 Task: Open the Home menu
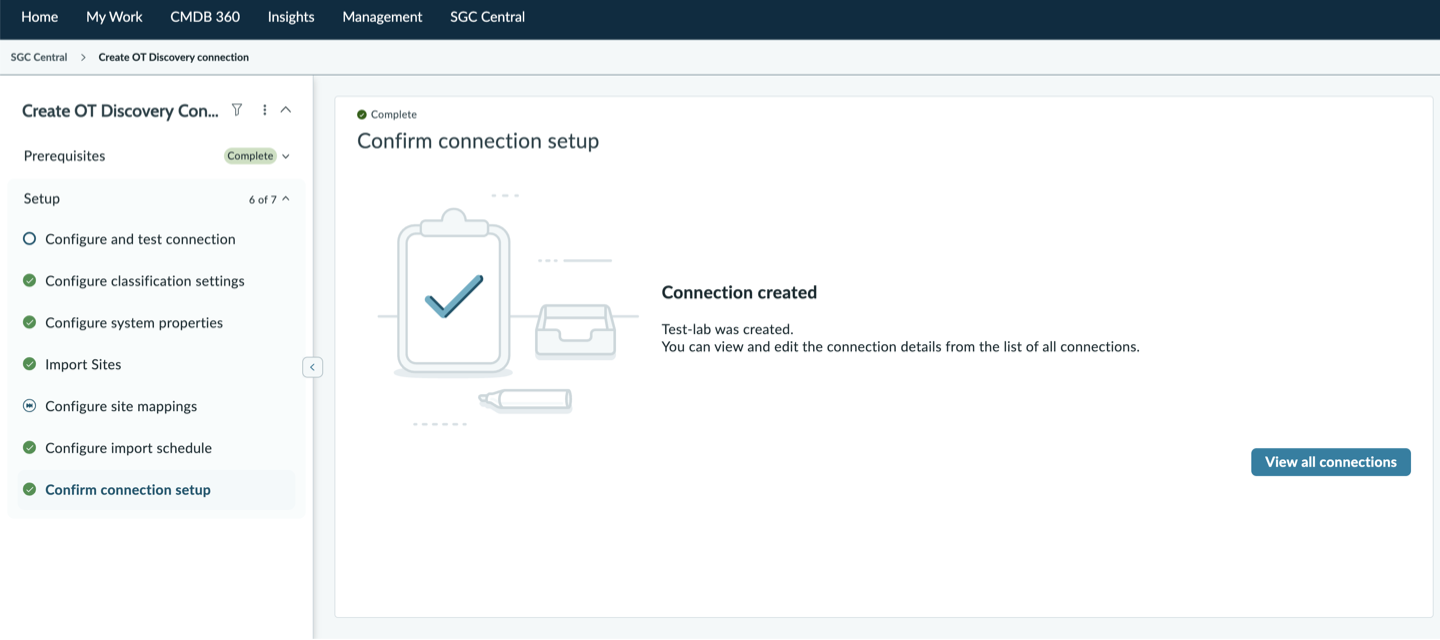point(40,17)
